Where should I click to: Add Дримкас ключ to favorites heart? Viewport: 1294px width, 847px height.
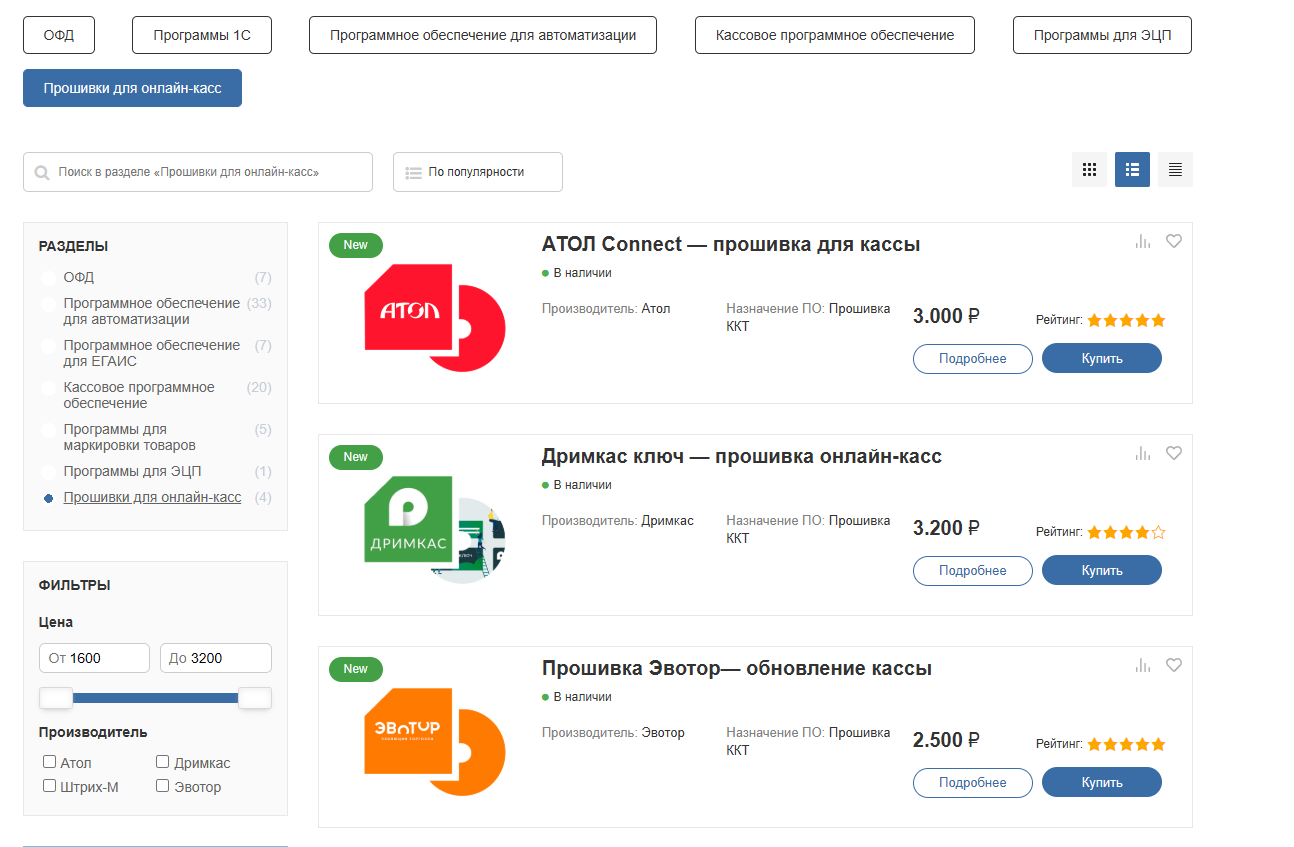[x=1174, y=453]
